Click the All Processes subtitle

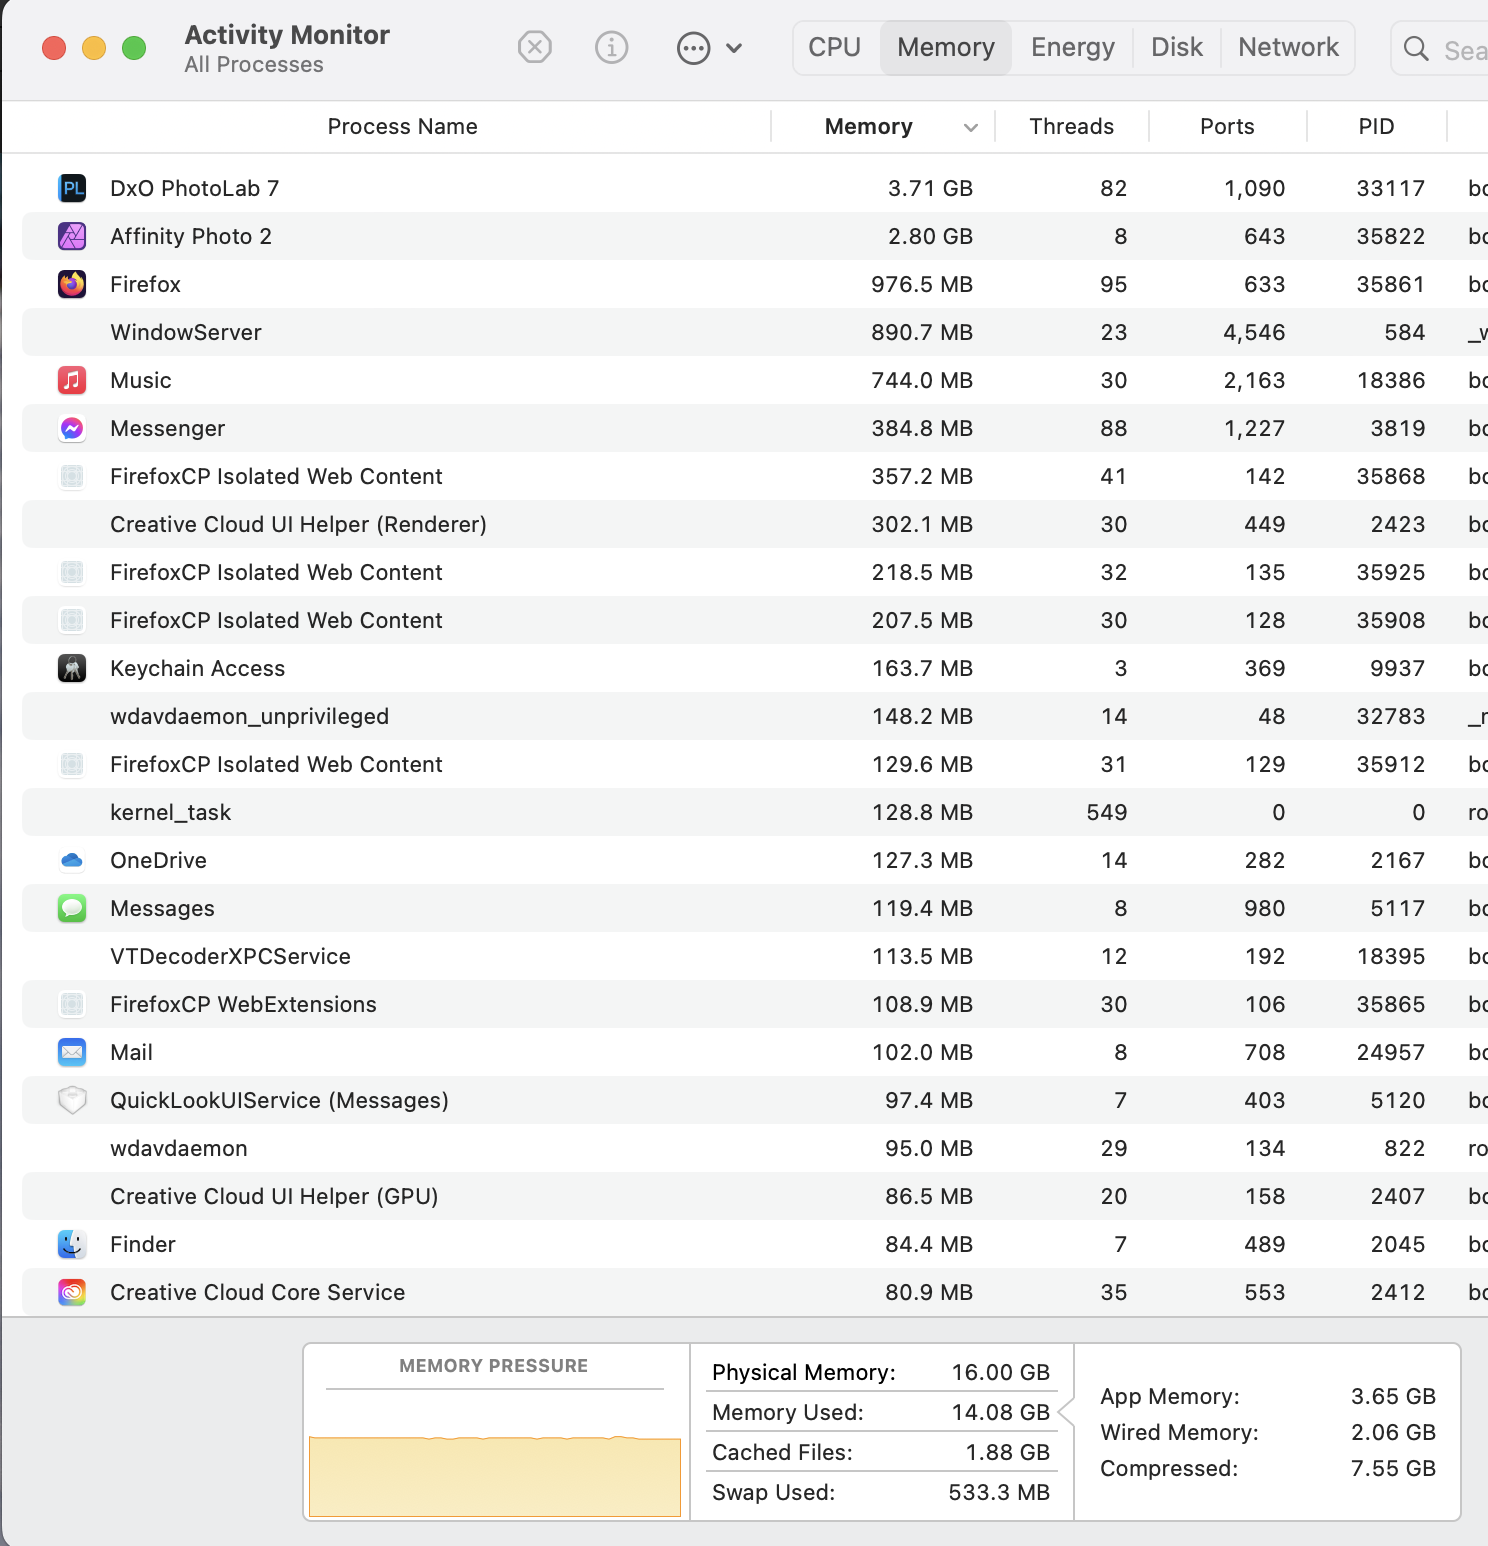(x=254, y=65)
